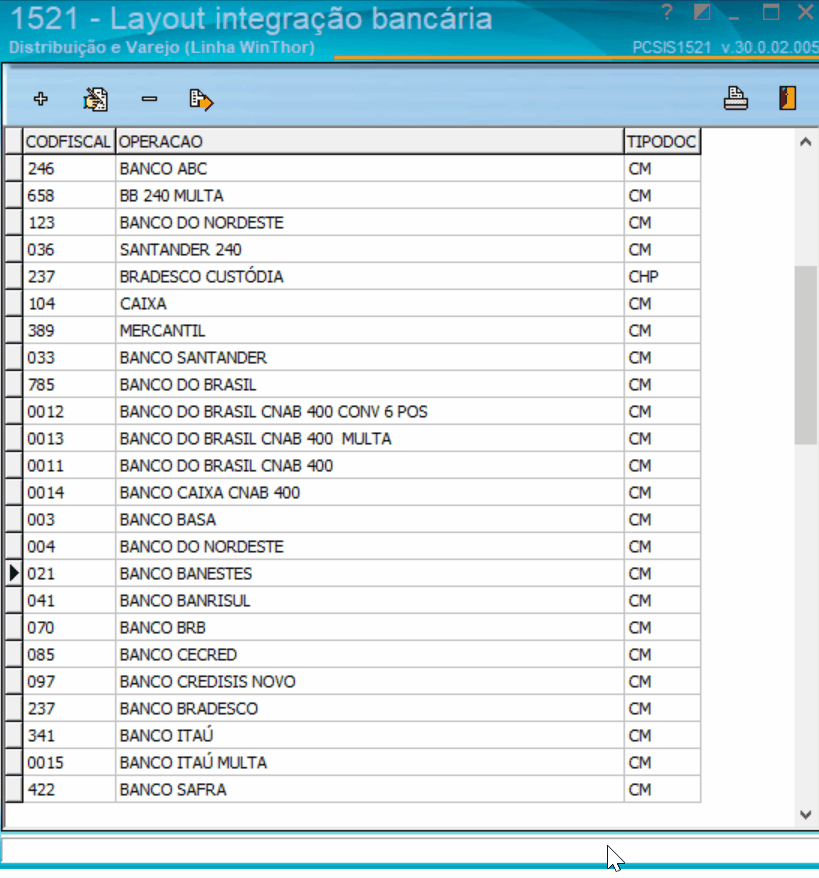Click the vertical scrollbar thumb
The height and width of the screenshot is (878, 819).
coord(806,356)
